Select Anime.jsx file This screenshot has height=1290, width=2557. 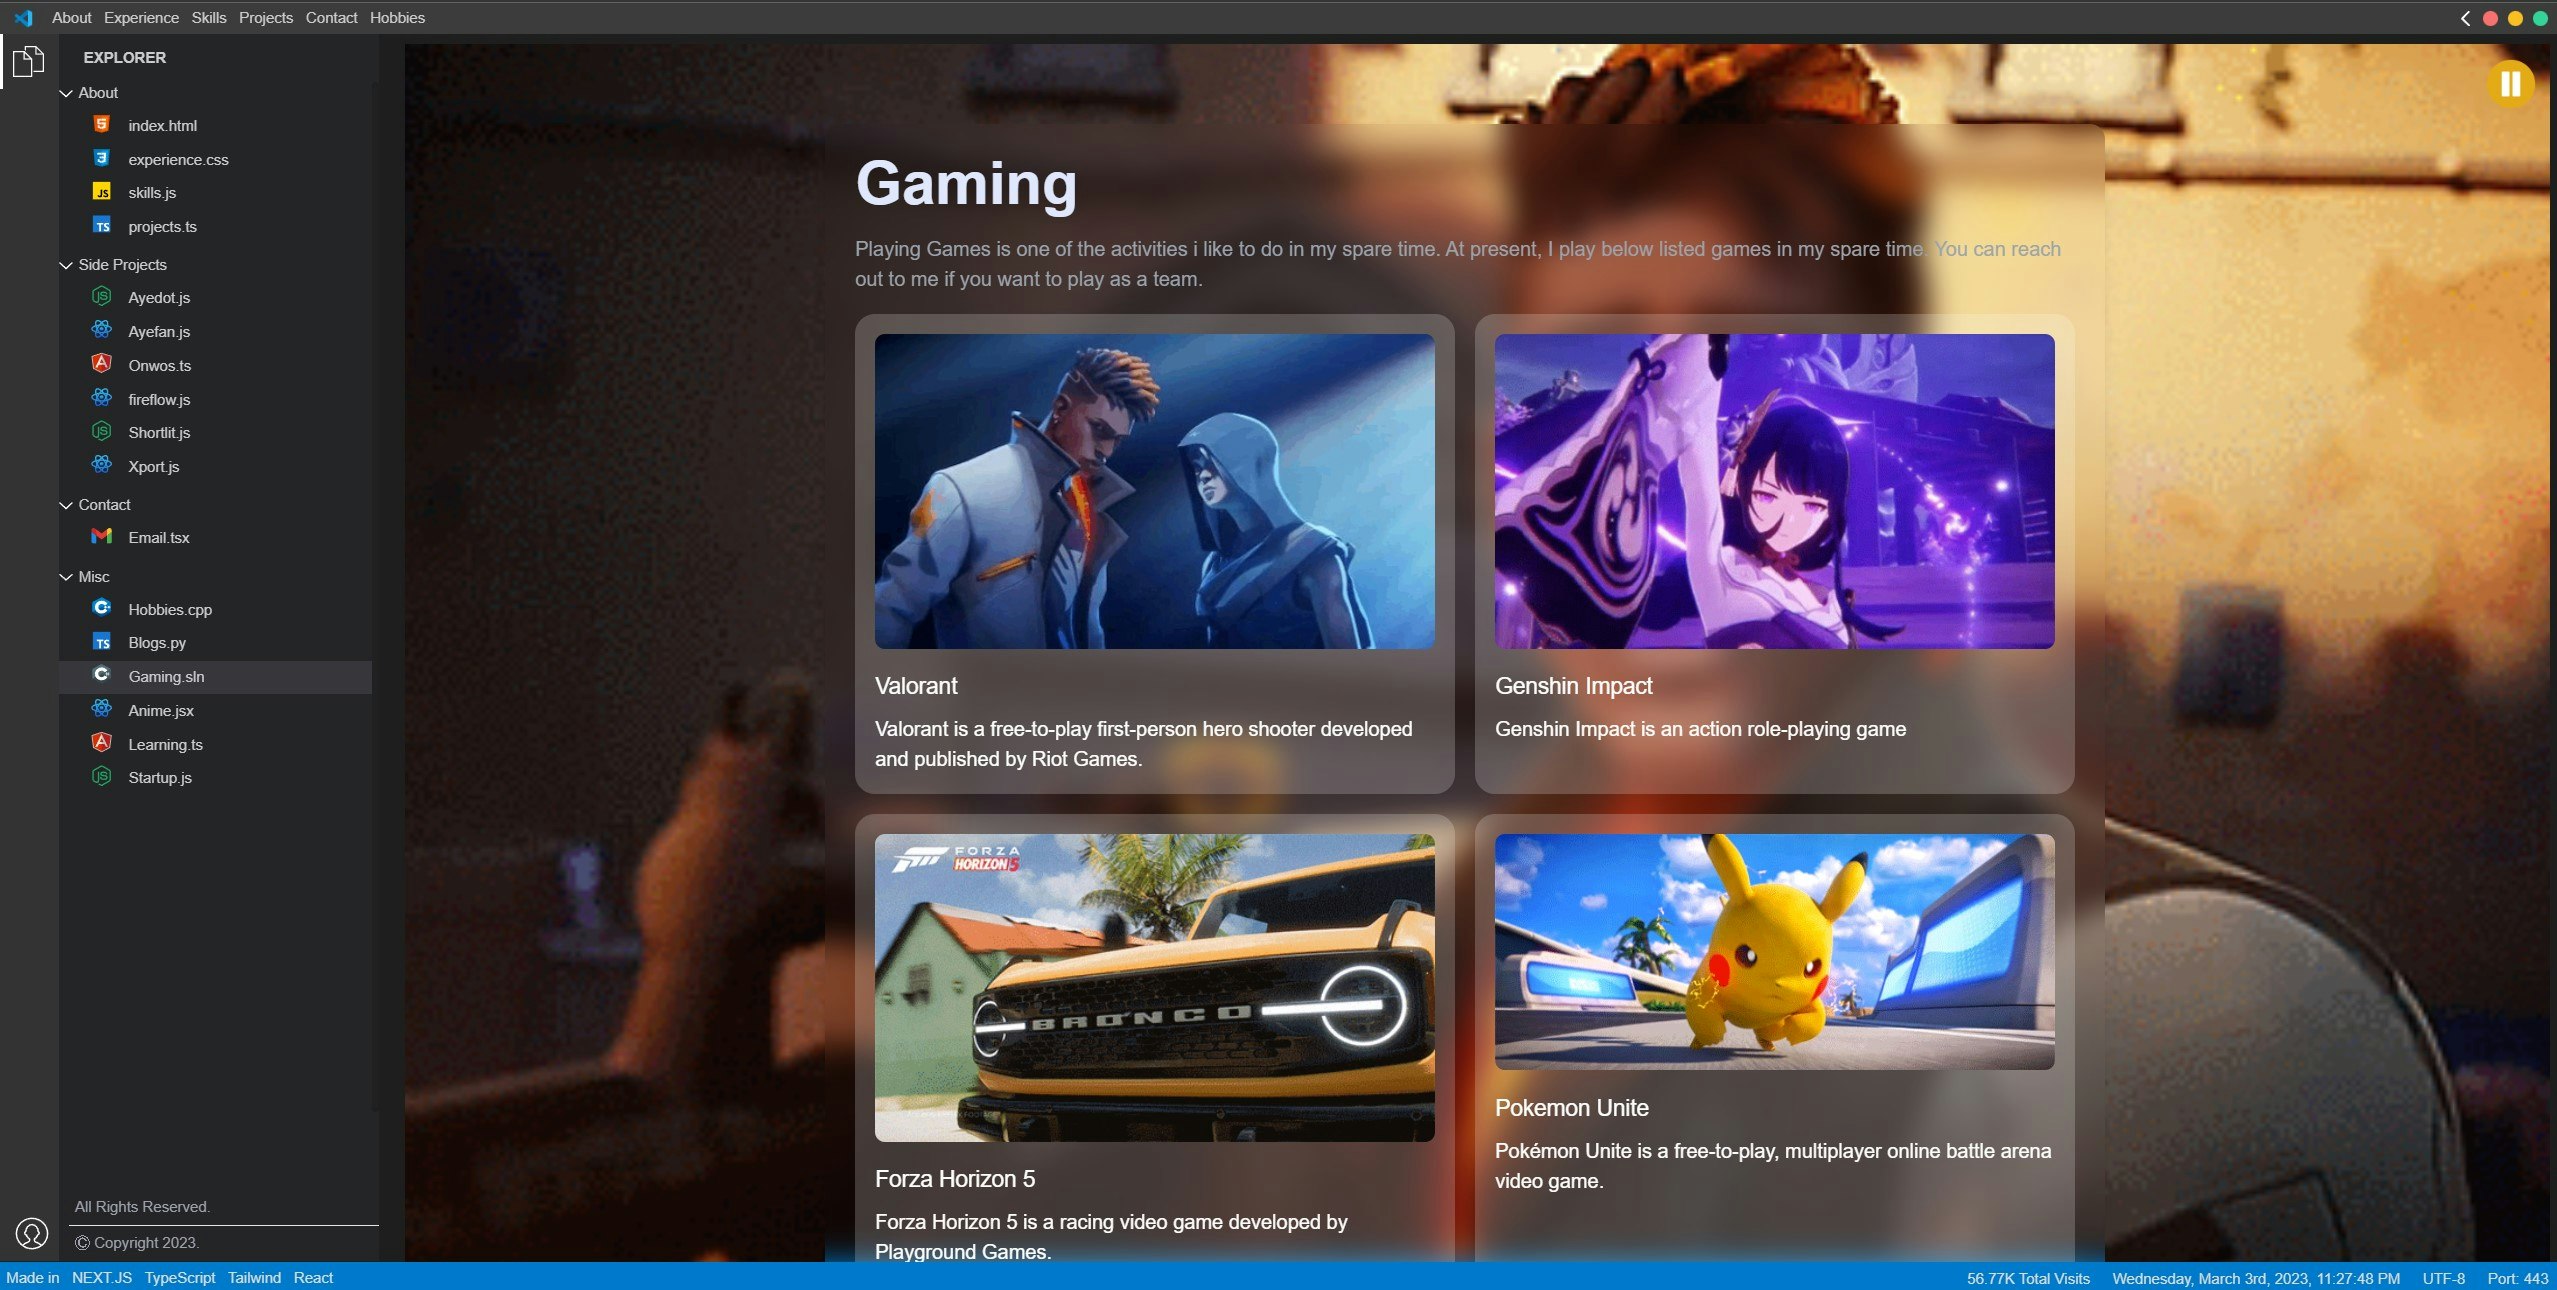[216, 710]
